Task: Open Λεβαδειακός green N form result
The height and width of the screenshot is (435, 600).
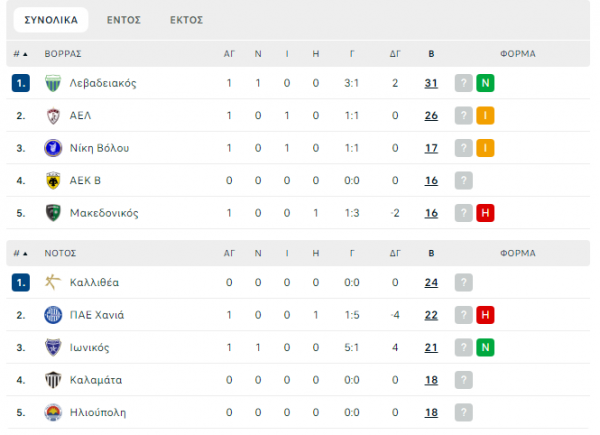Action: point(485,83)
